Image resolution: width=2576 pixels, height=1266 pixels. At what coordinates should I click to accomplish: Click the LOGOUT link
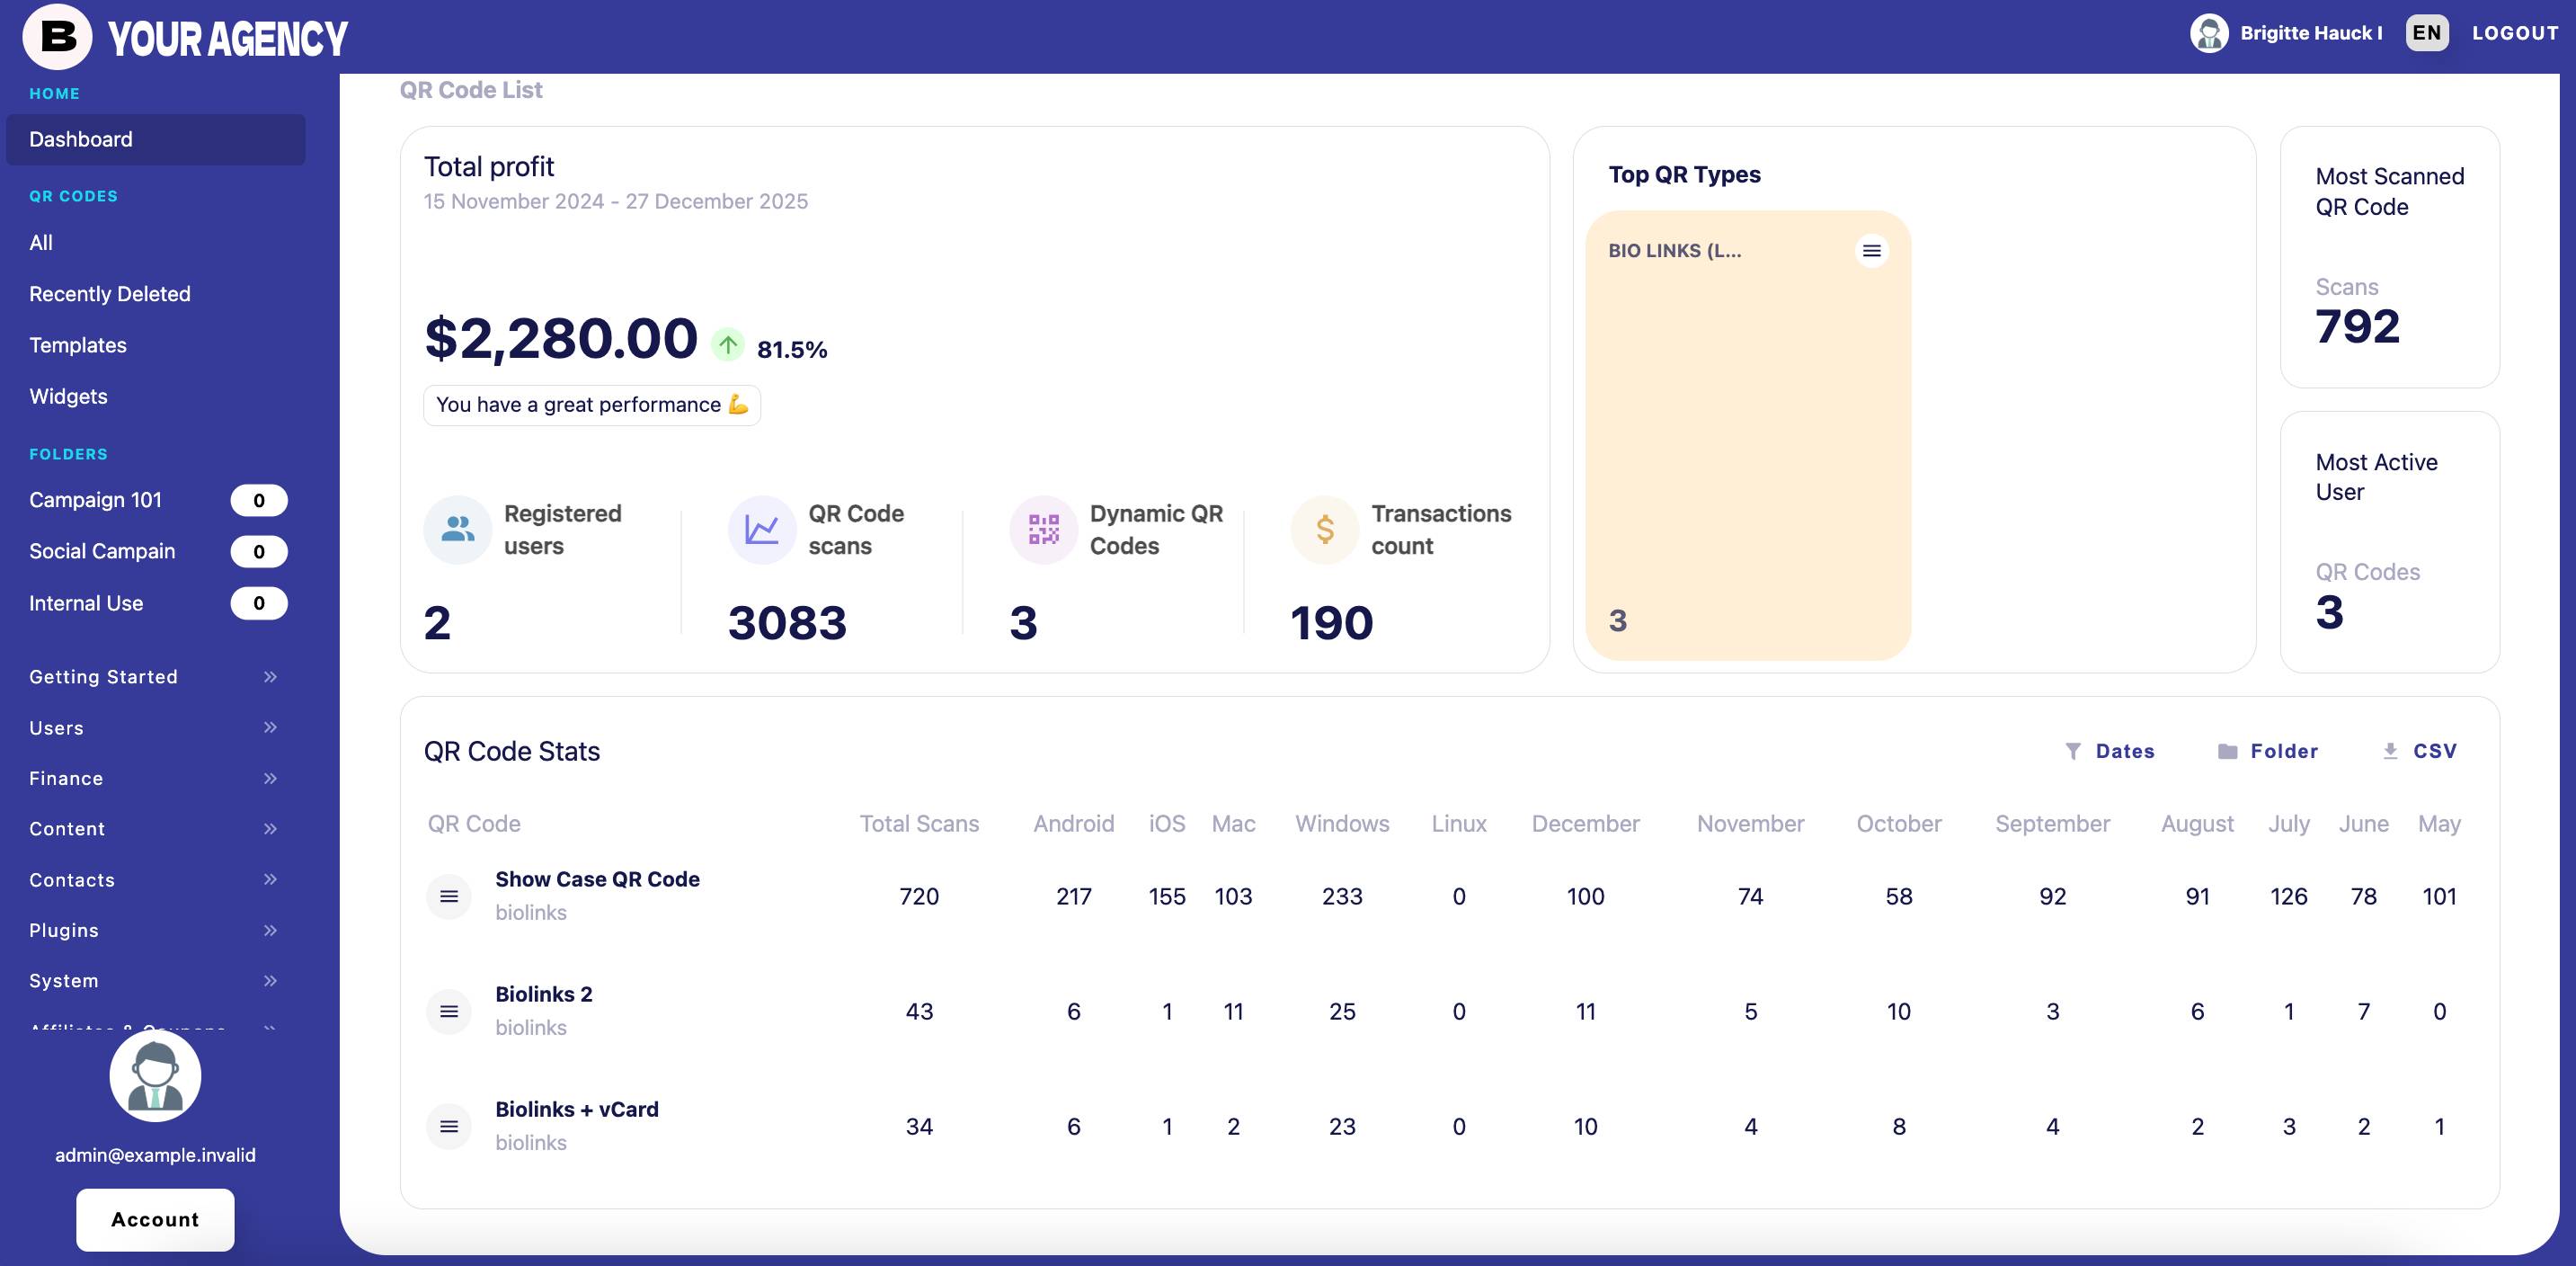tap(2515, 33)
